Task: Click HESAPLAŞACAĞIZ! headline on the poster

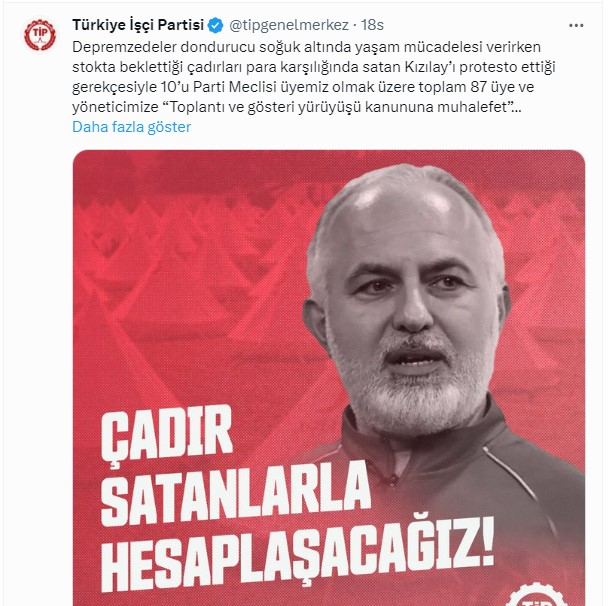Action: click(x=297, y=553)
